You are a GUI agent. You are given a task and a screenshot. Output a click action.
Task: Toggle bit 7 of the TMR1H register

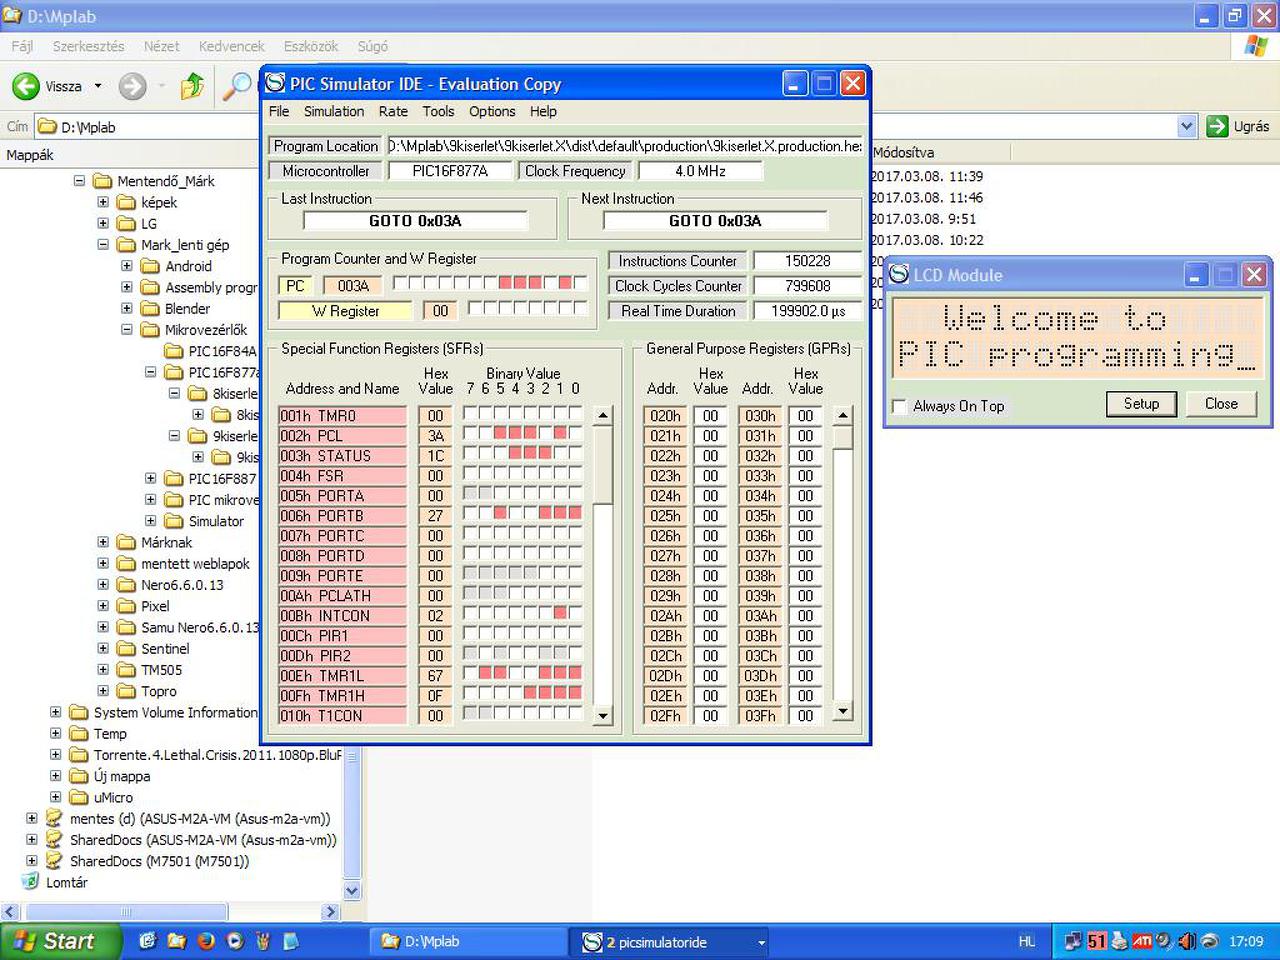pos(470,693)
